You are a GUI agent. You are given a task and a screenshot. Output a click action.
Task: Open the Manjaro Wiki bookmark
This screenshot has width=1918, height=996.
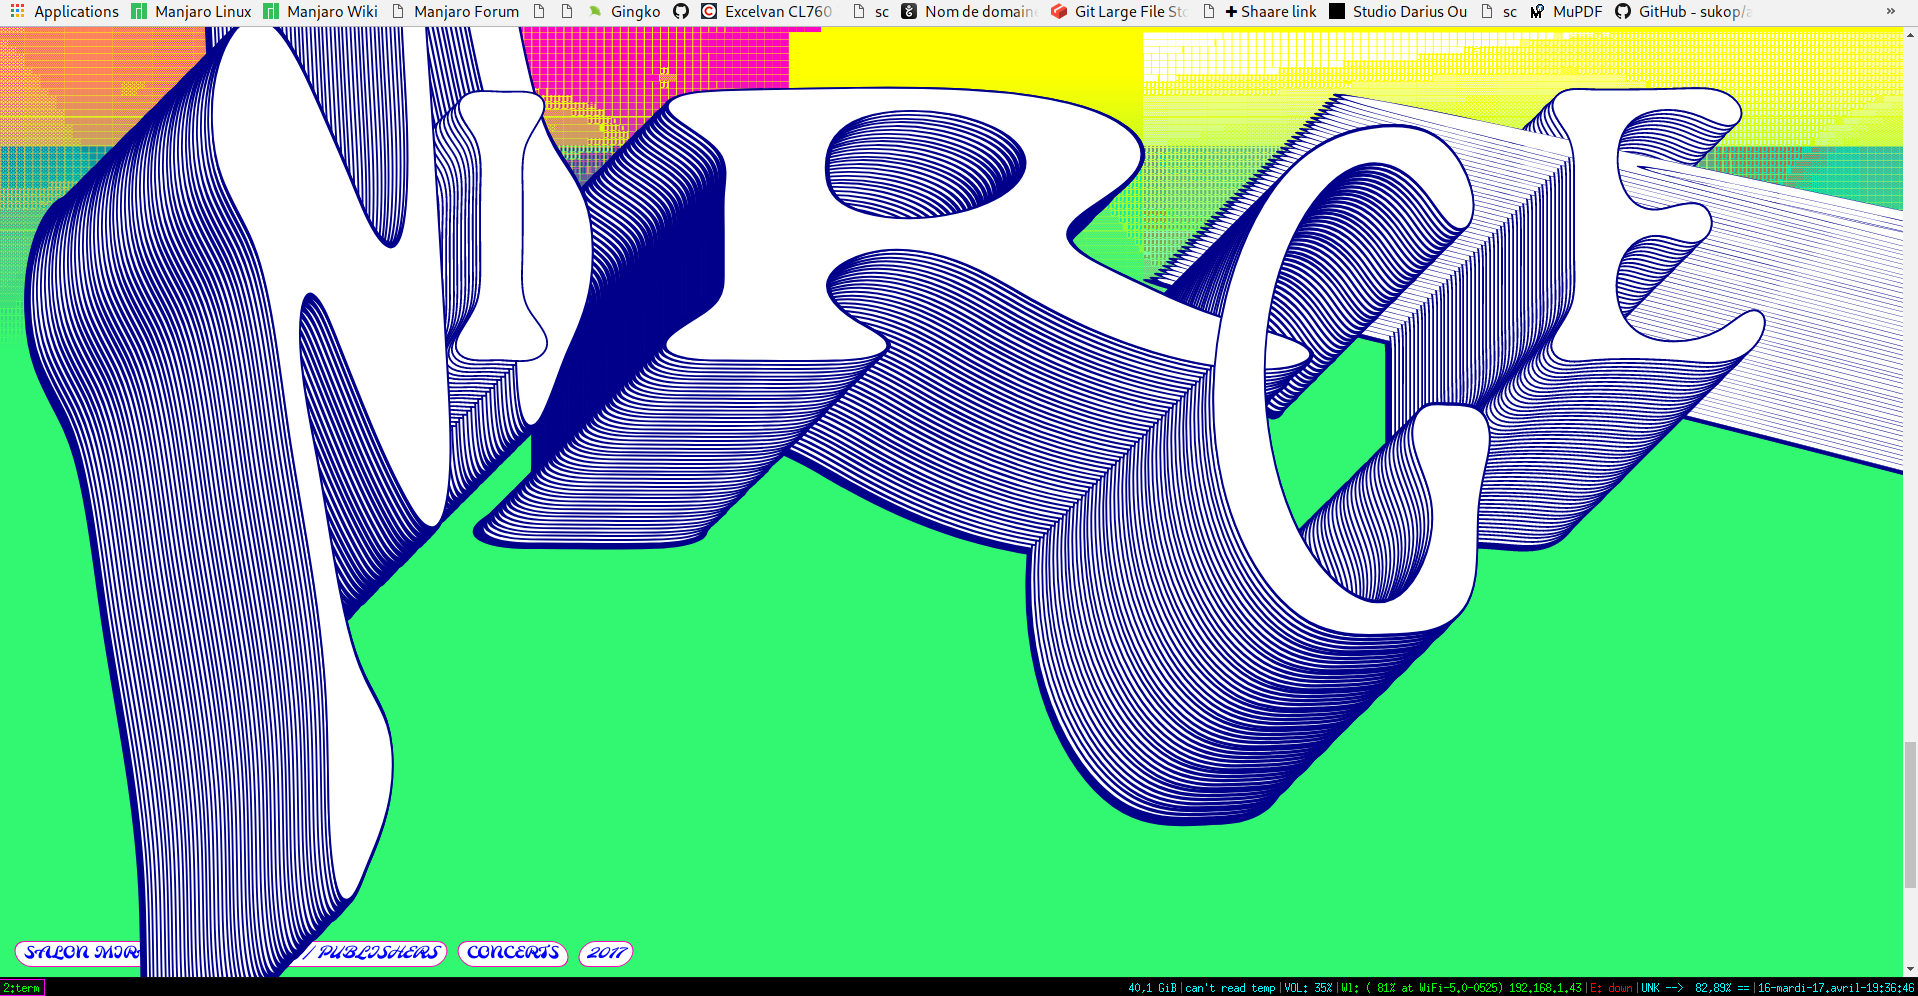(x=320, y=12)
